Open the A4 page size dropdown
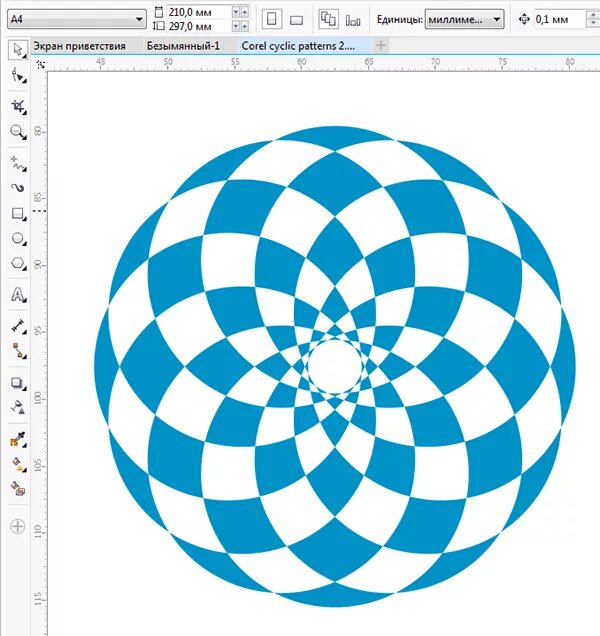The image size is (600, 636). point(77,19)
